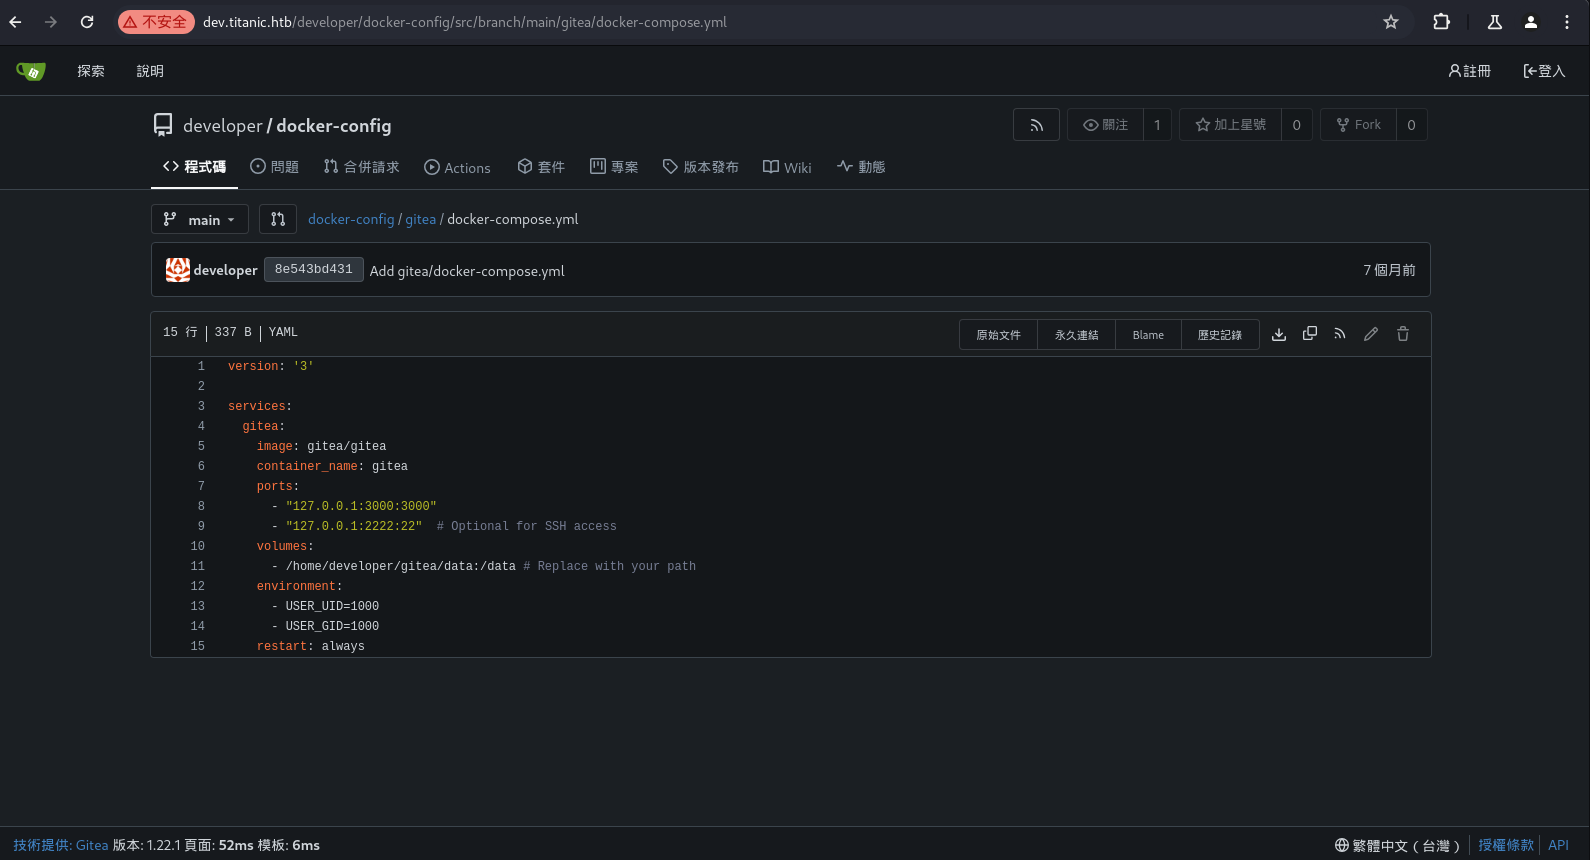
Task: Open the Chrome labs flask icon
Action: [1495, 22]
